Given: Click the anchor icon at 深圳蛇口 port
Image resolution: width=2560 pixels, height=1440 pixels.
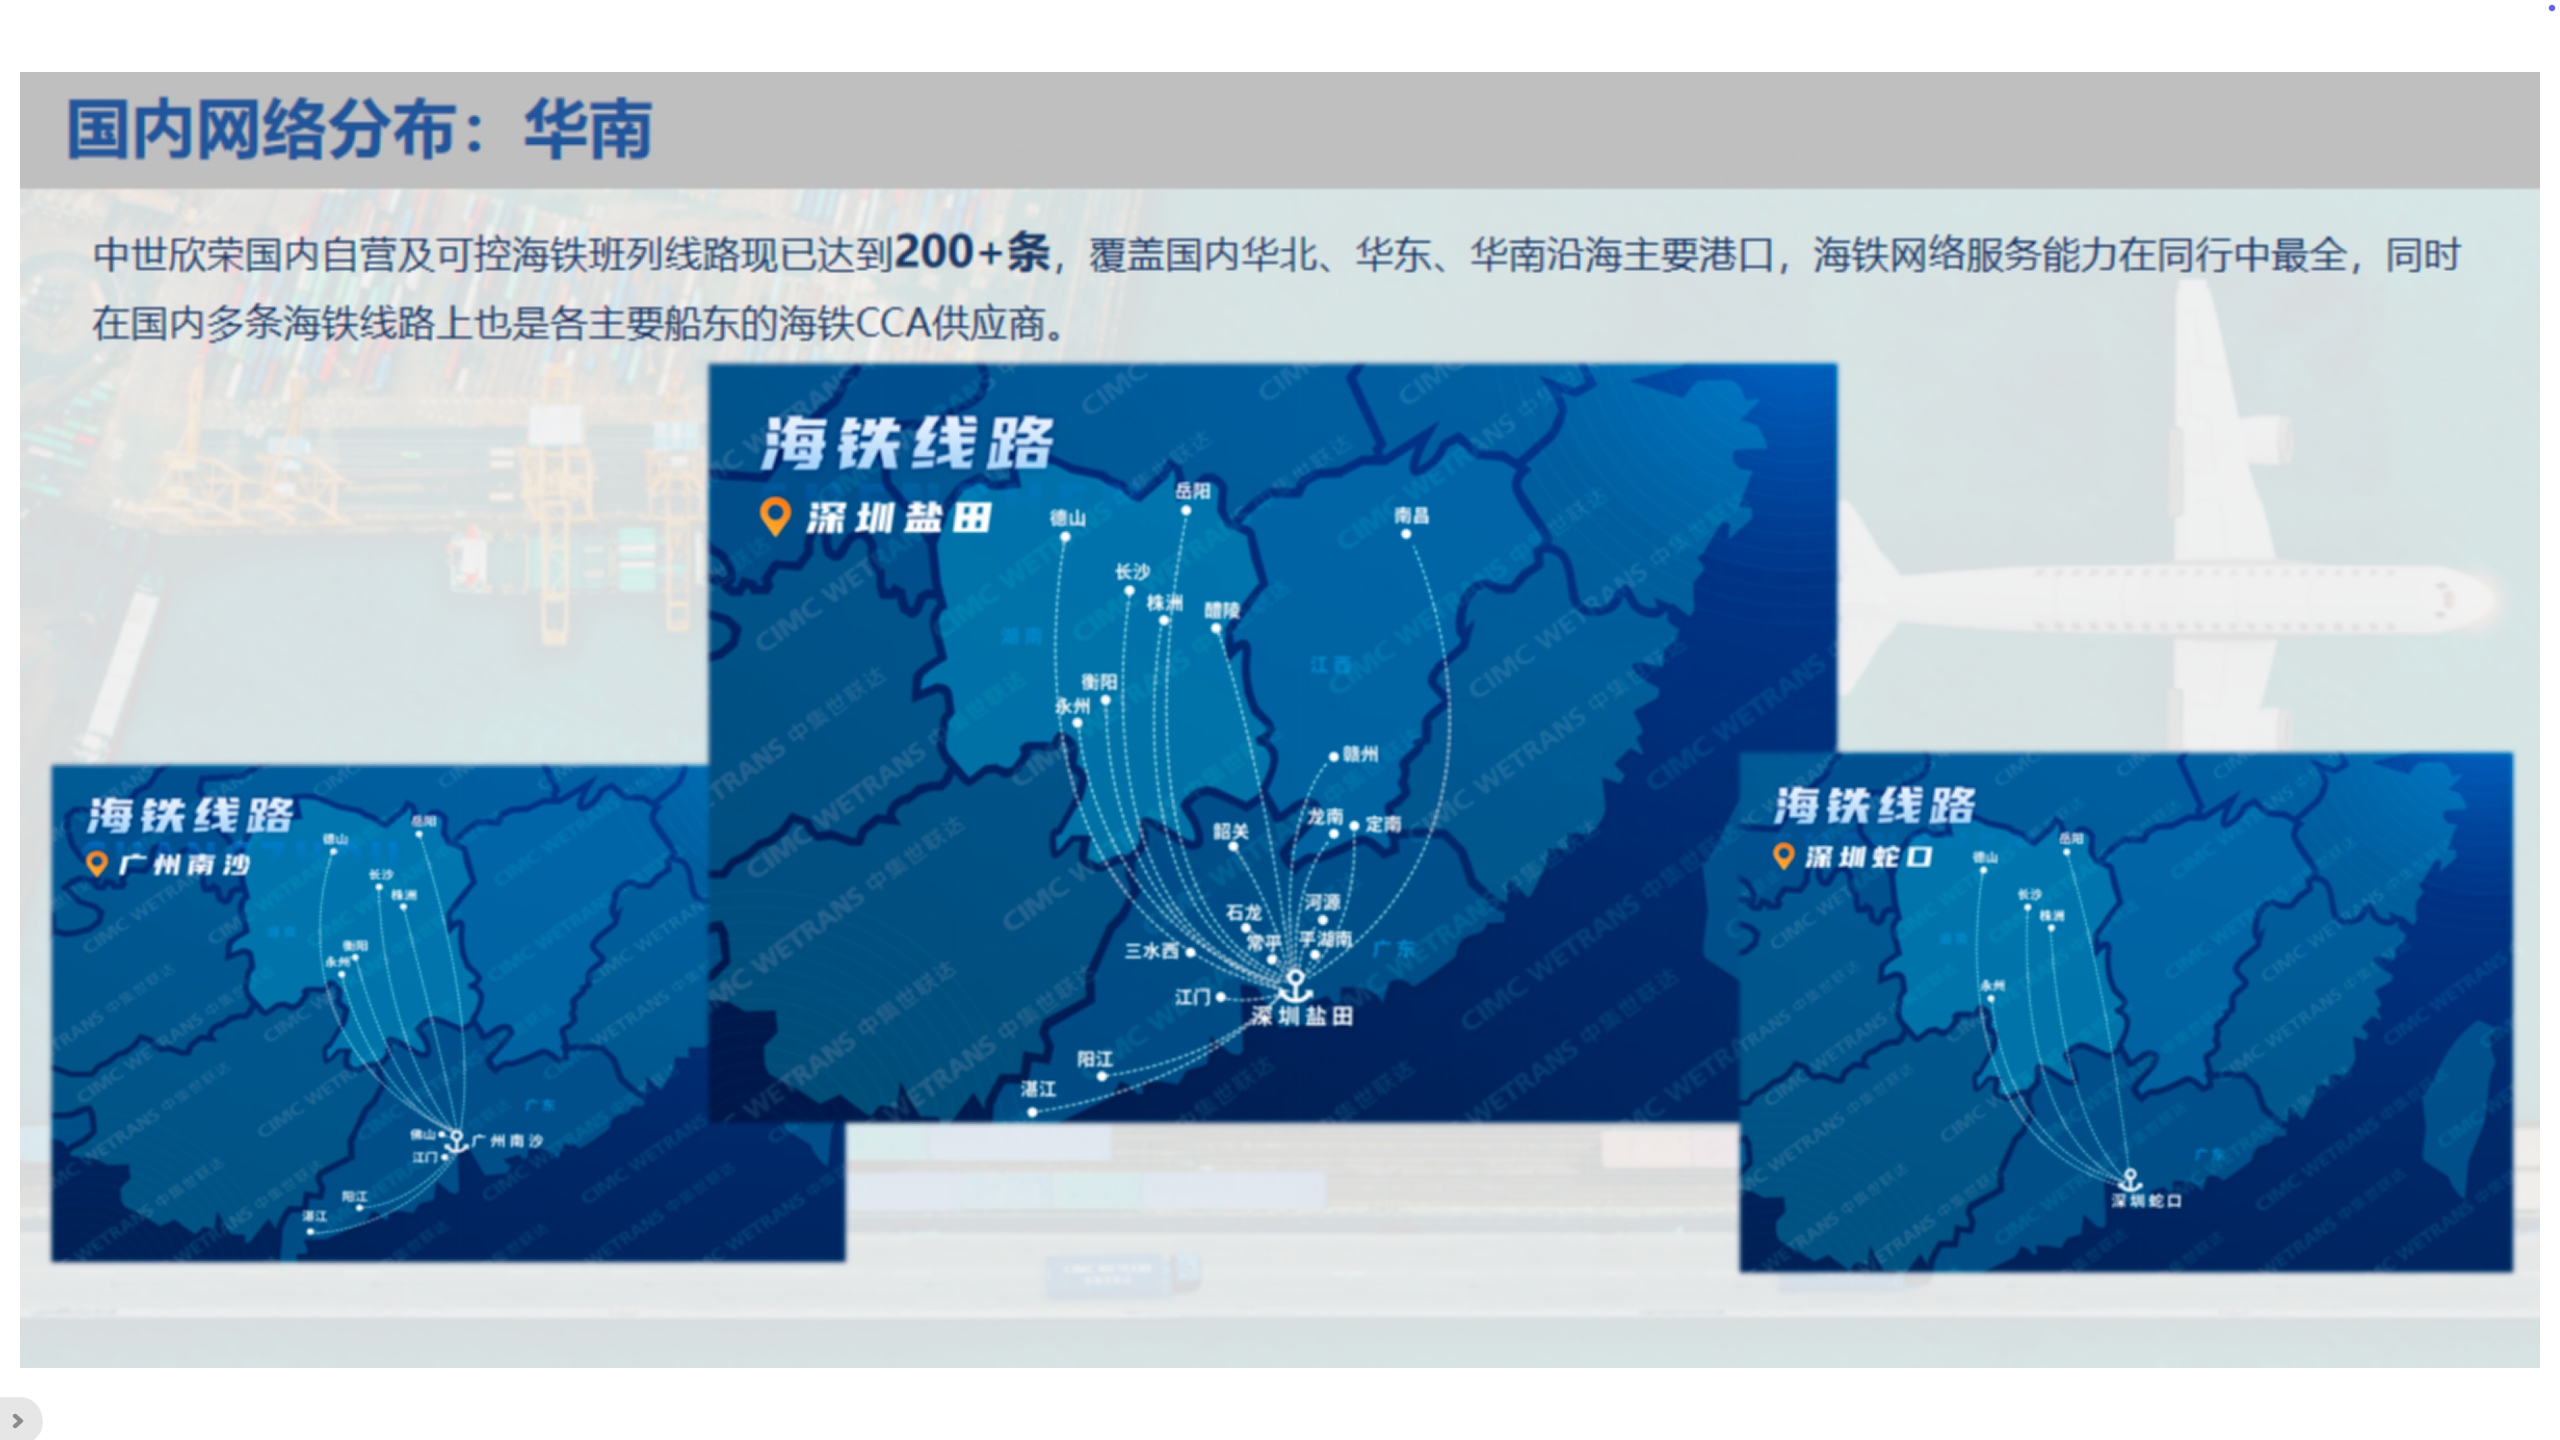Looking at the screenshot, I should click(2130, 1180).
